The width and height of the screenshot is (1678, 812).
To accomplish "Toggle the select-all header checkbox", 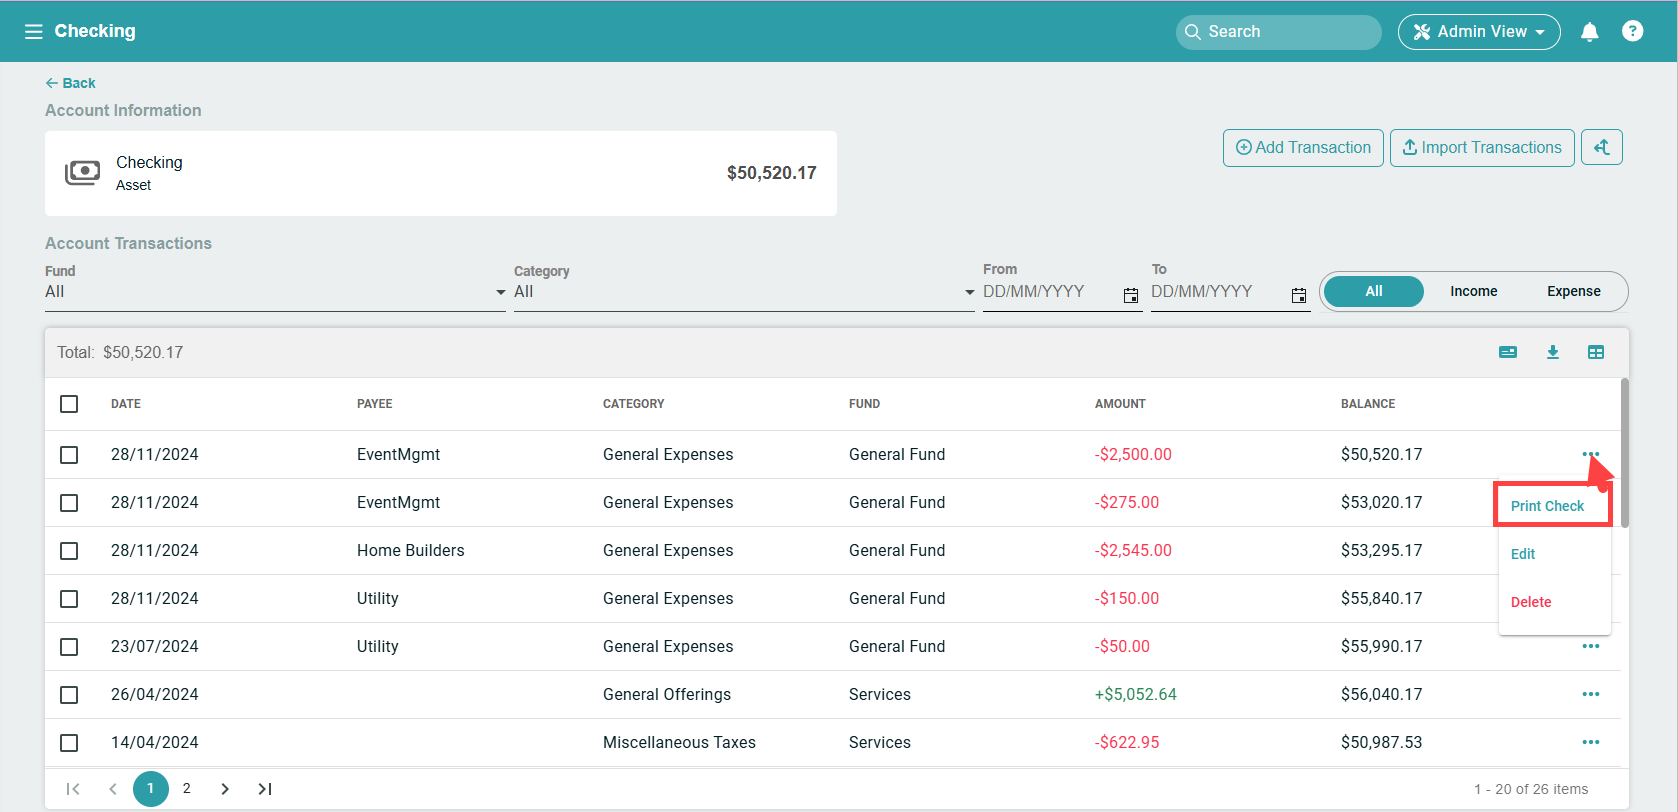I will pyautogui.click(x=69, y=404).
